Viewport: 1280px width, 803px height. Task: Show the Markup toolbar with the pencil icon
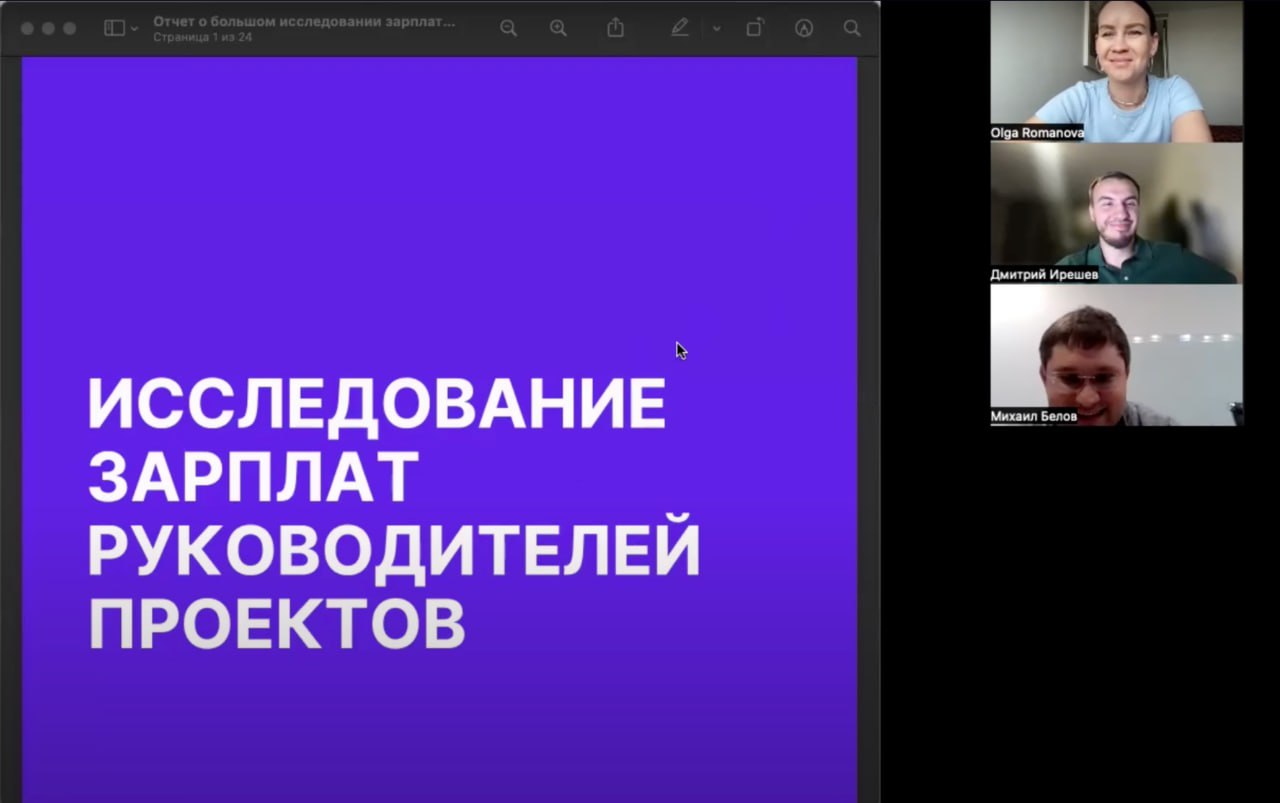(x=679, y=28)
